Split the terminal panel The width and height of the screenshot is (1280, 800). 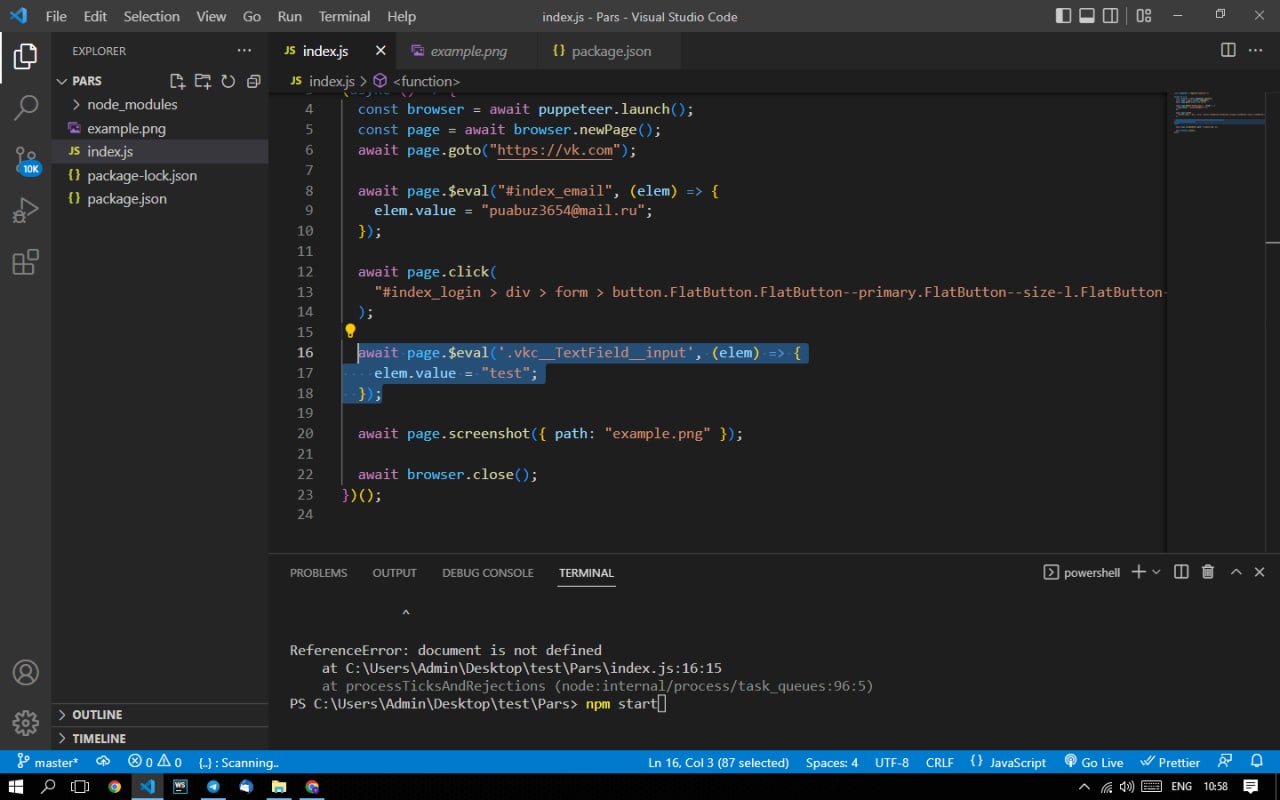coord(1181,572)
